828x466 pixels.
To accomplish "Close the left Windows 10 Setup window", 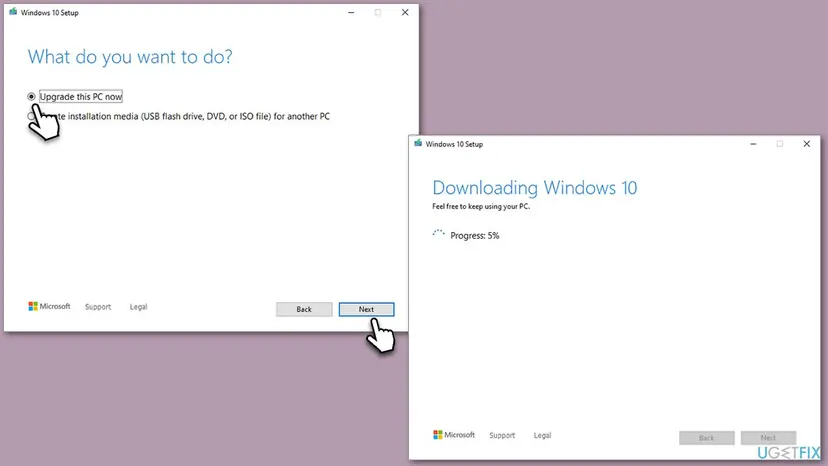I will coord(405,12).
